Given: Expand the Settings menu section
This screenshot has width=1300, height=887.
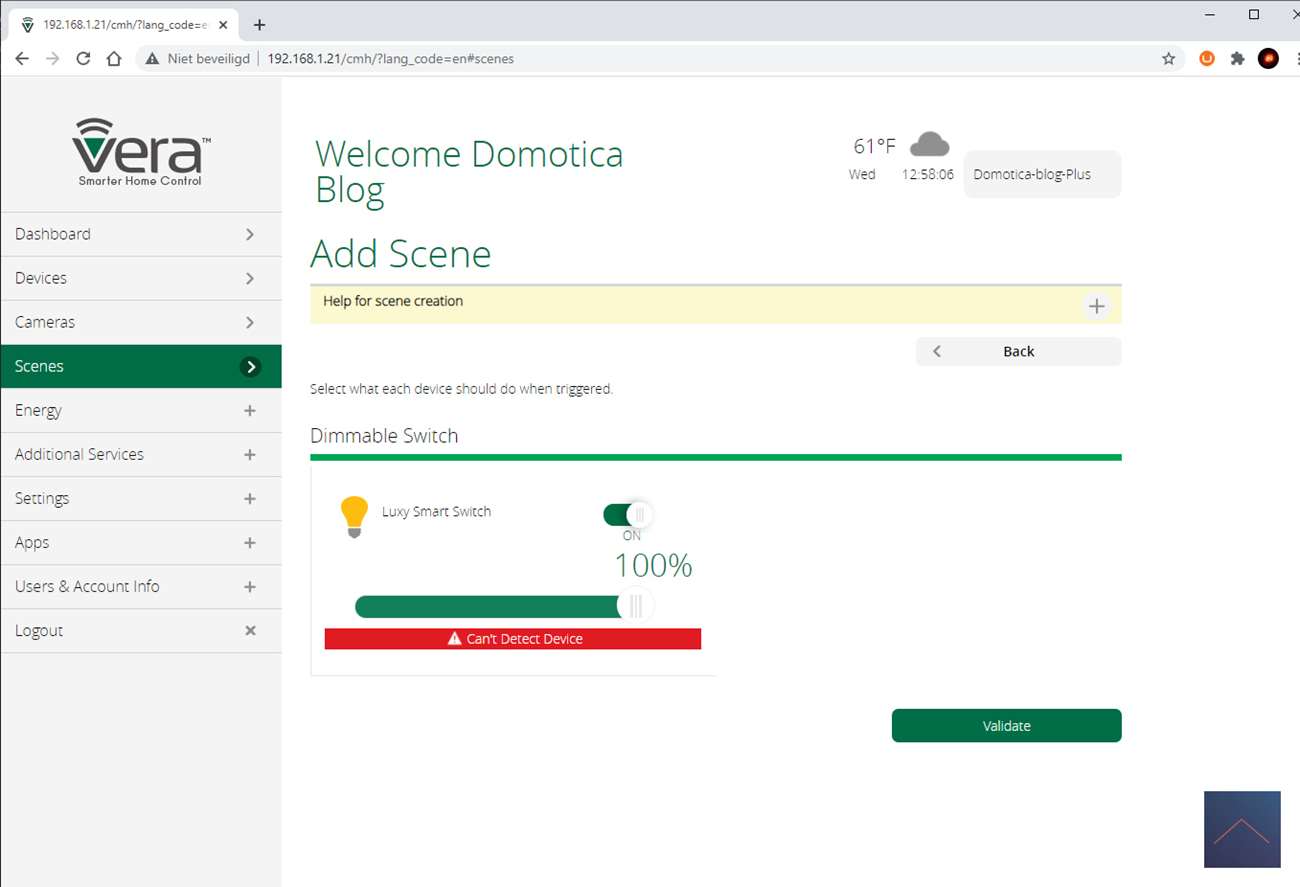Looking at the screenshot, I should (x=250, y=499).
